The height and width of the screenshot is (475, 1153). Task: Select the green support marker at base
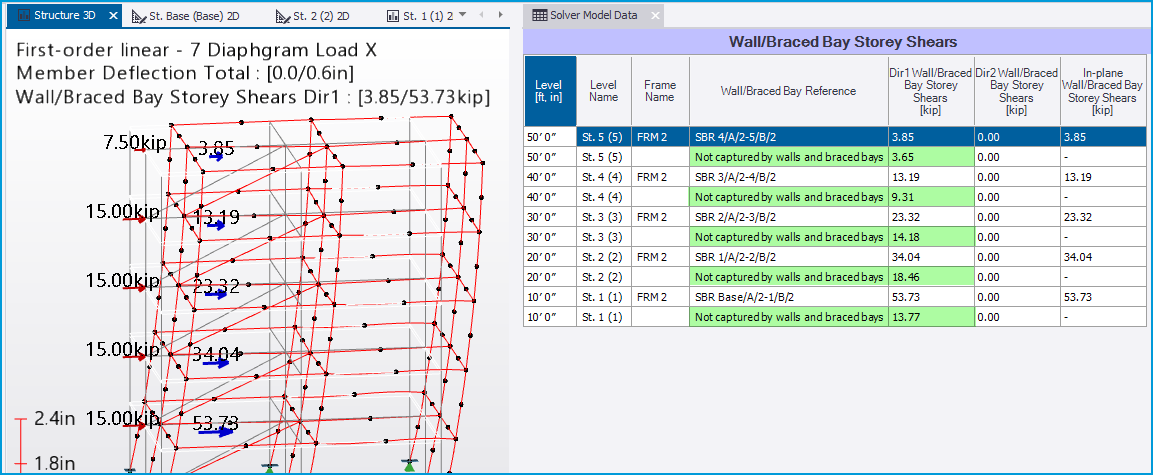[408, 466]
